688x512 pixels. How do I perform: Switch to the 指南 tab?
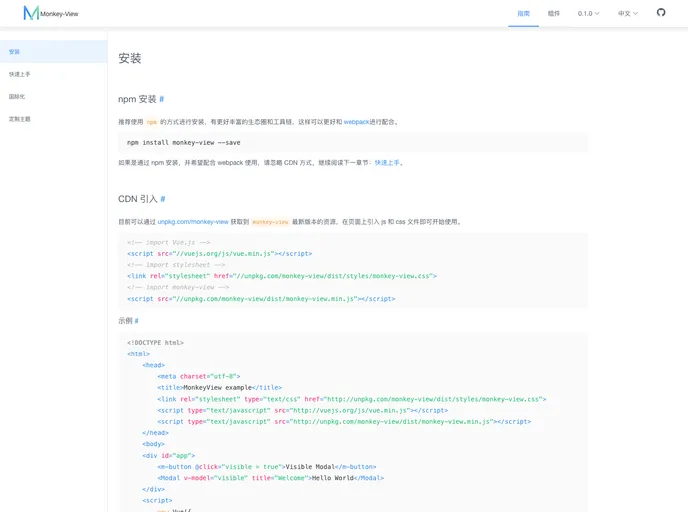coord(523,14)
